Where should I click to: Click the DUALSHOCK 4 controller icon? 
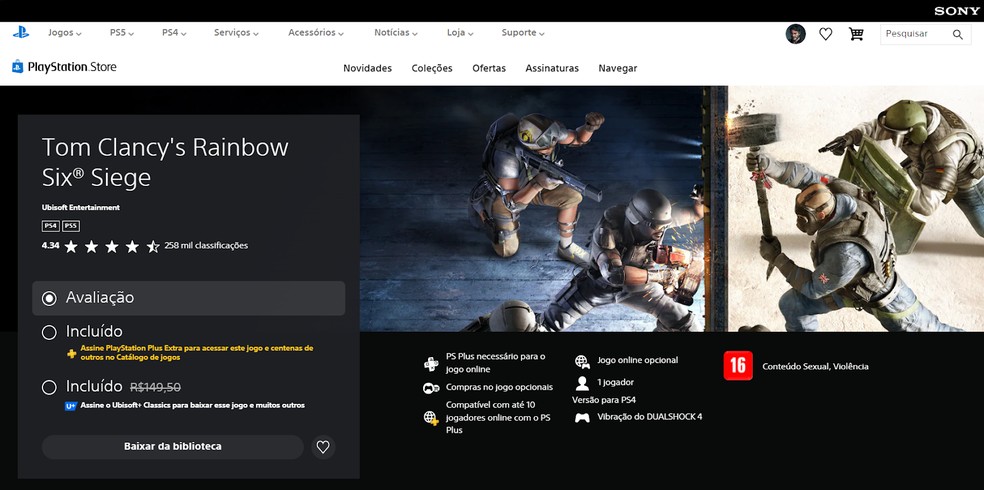pos(582,417)
